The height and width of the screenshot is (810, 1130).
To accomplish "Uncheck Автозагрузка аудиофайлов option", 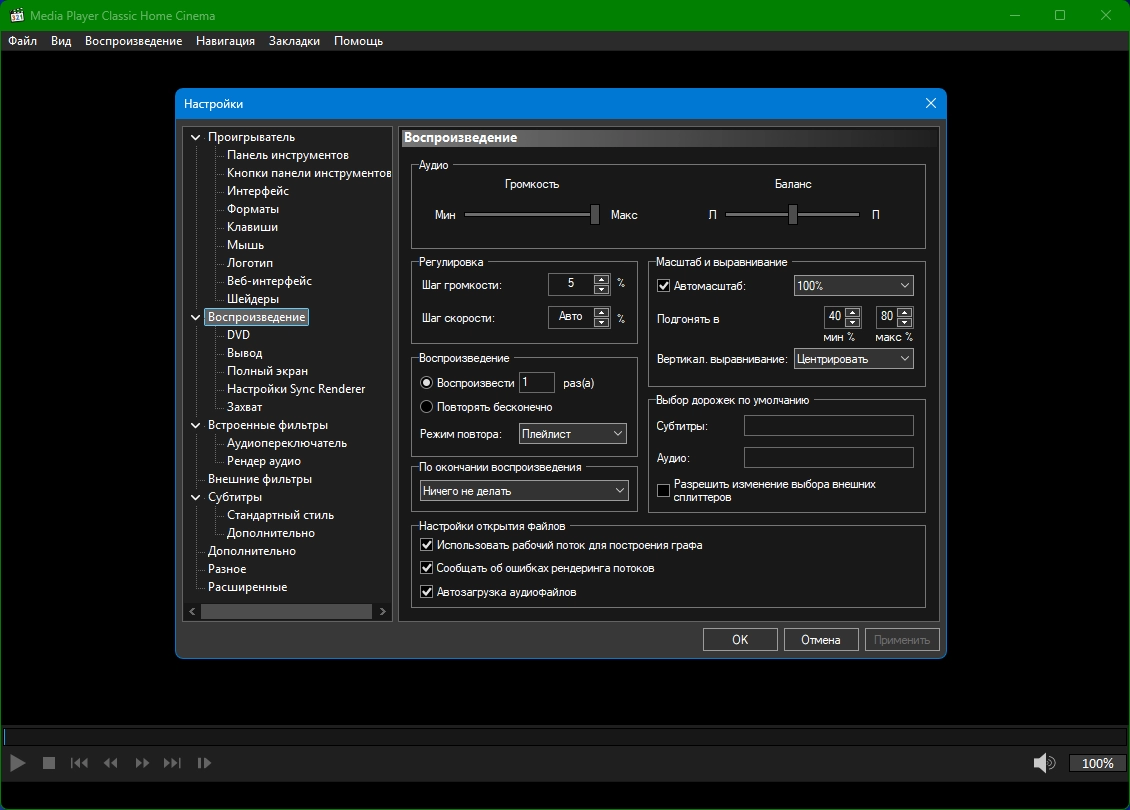I will tap(427, 592).
